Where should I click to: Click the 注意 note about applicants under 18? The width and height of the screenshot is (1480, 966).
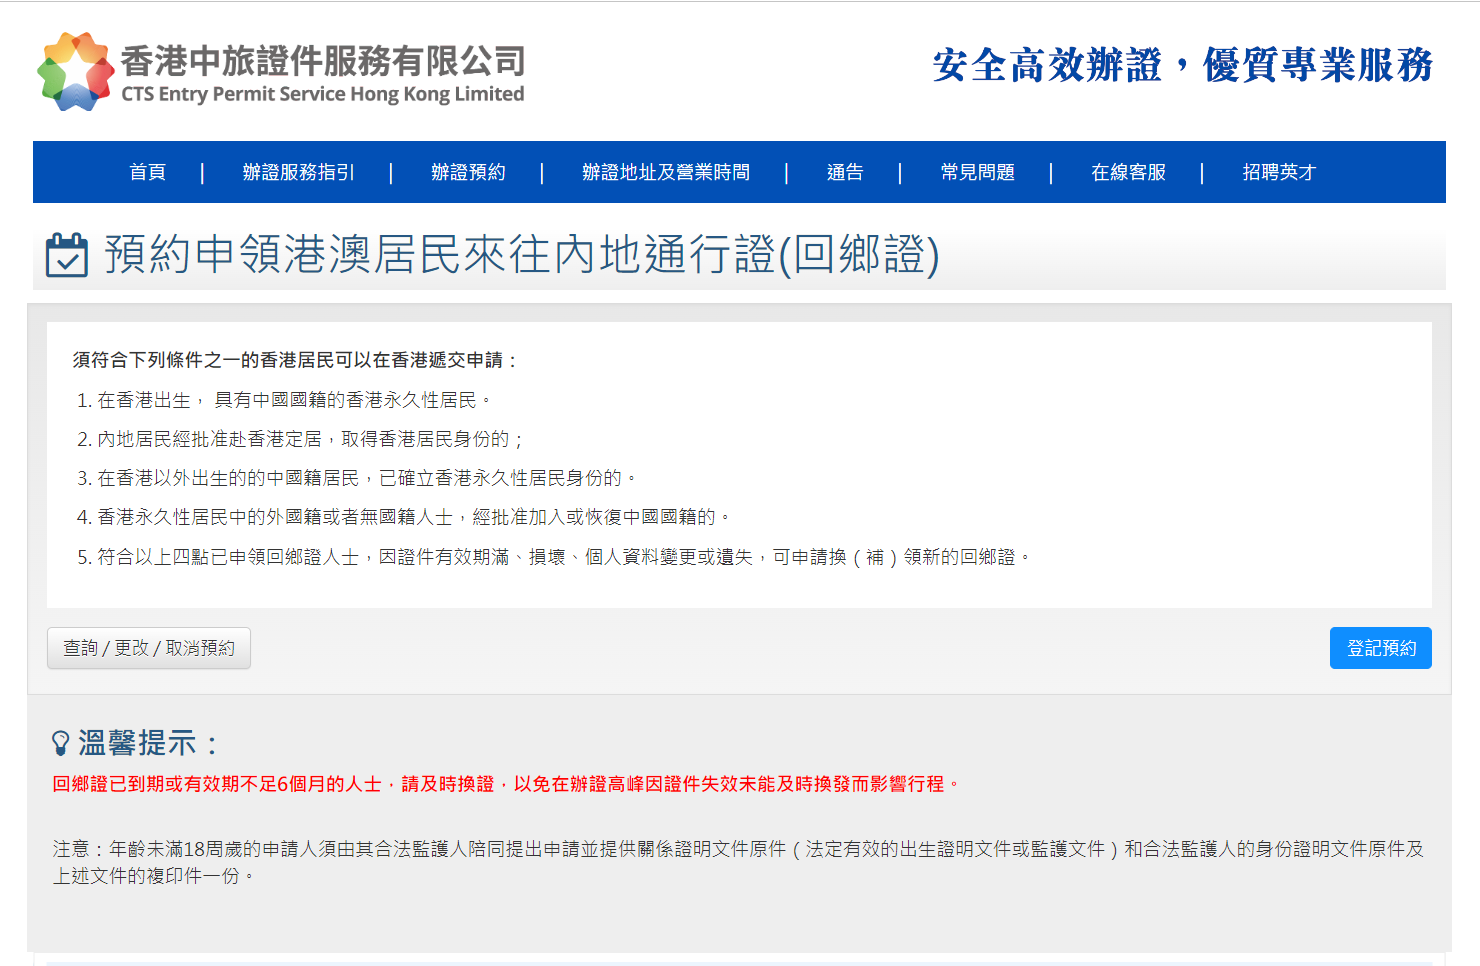click(738, 861)
